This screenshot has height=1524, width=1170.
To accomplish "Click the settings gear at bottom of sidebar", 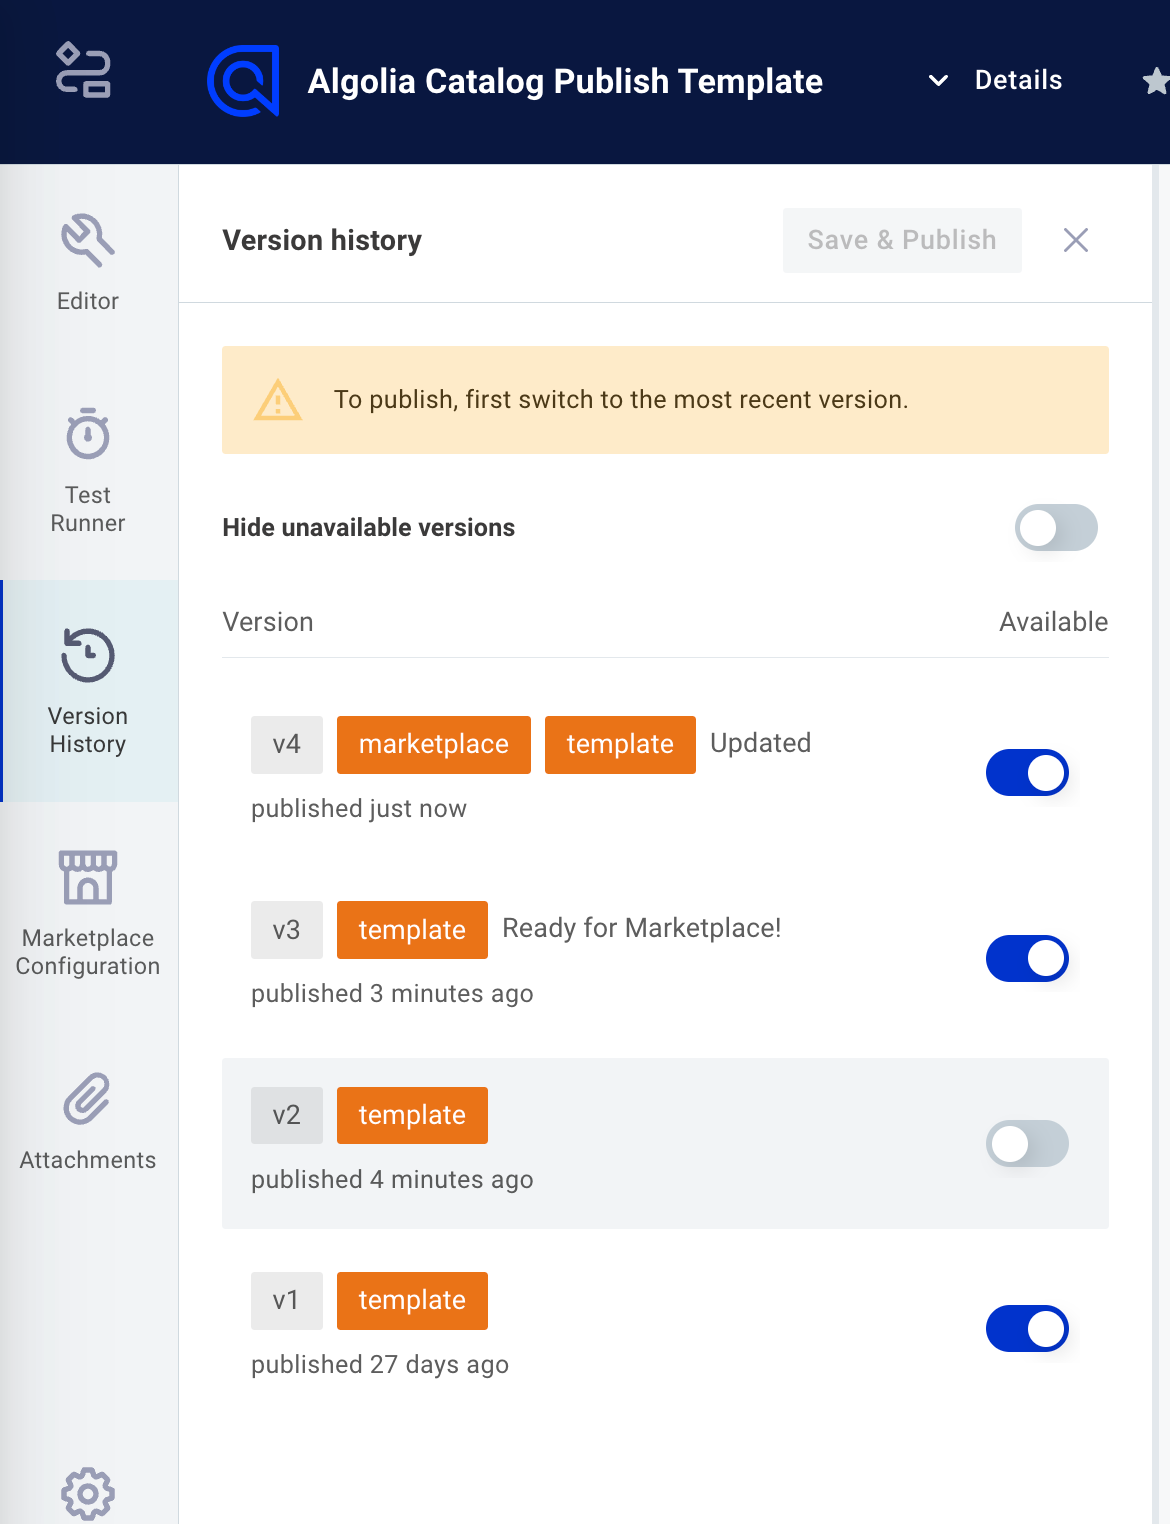I will 87,1494.
